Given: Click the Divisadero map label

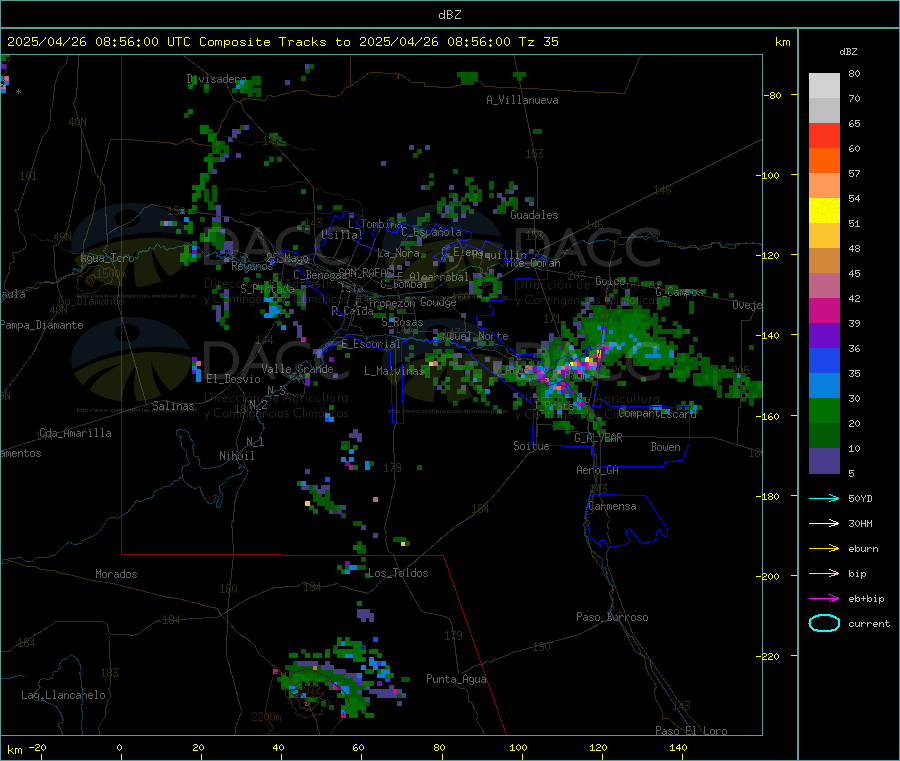Looking at the screenshot, I should (x=216, y=79).
